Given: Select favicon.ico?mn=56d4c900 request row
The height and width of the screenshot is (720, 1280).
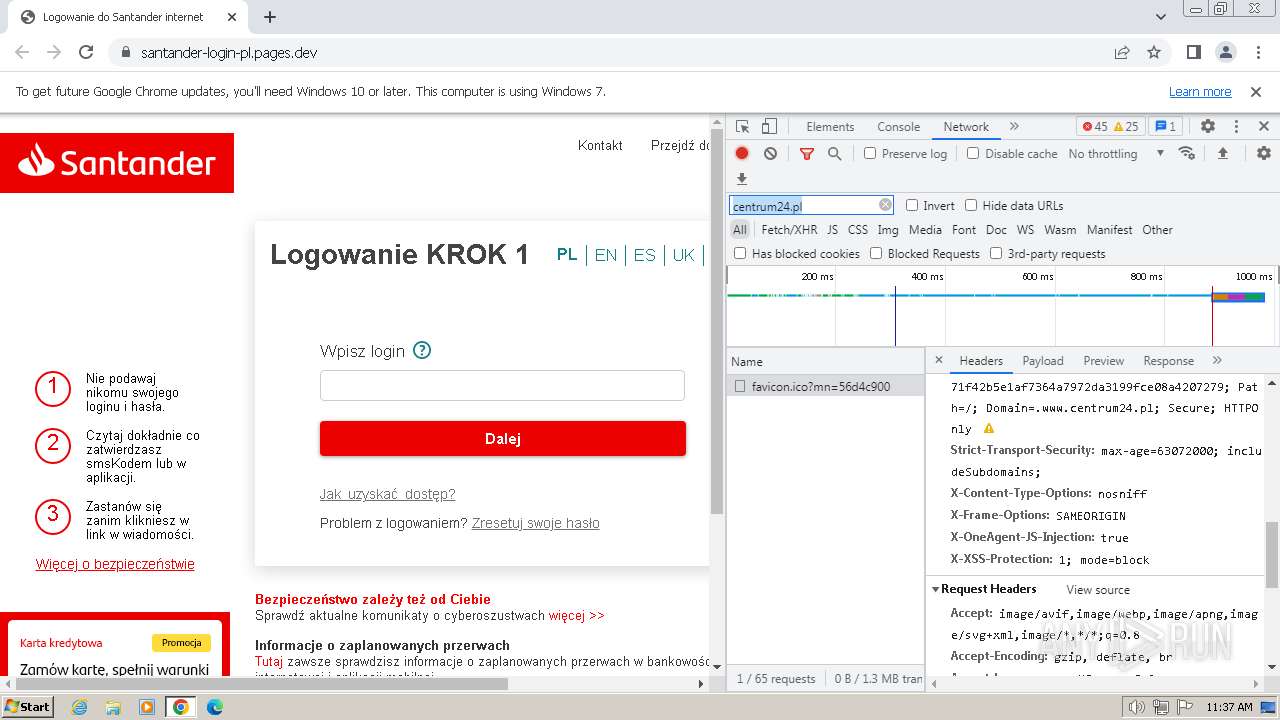Looking at the screenshot, I should pos(826,386).
